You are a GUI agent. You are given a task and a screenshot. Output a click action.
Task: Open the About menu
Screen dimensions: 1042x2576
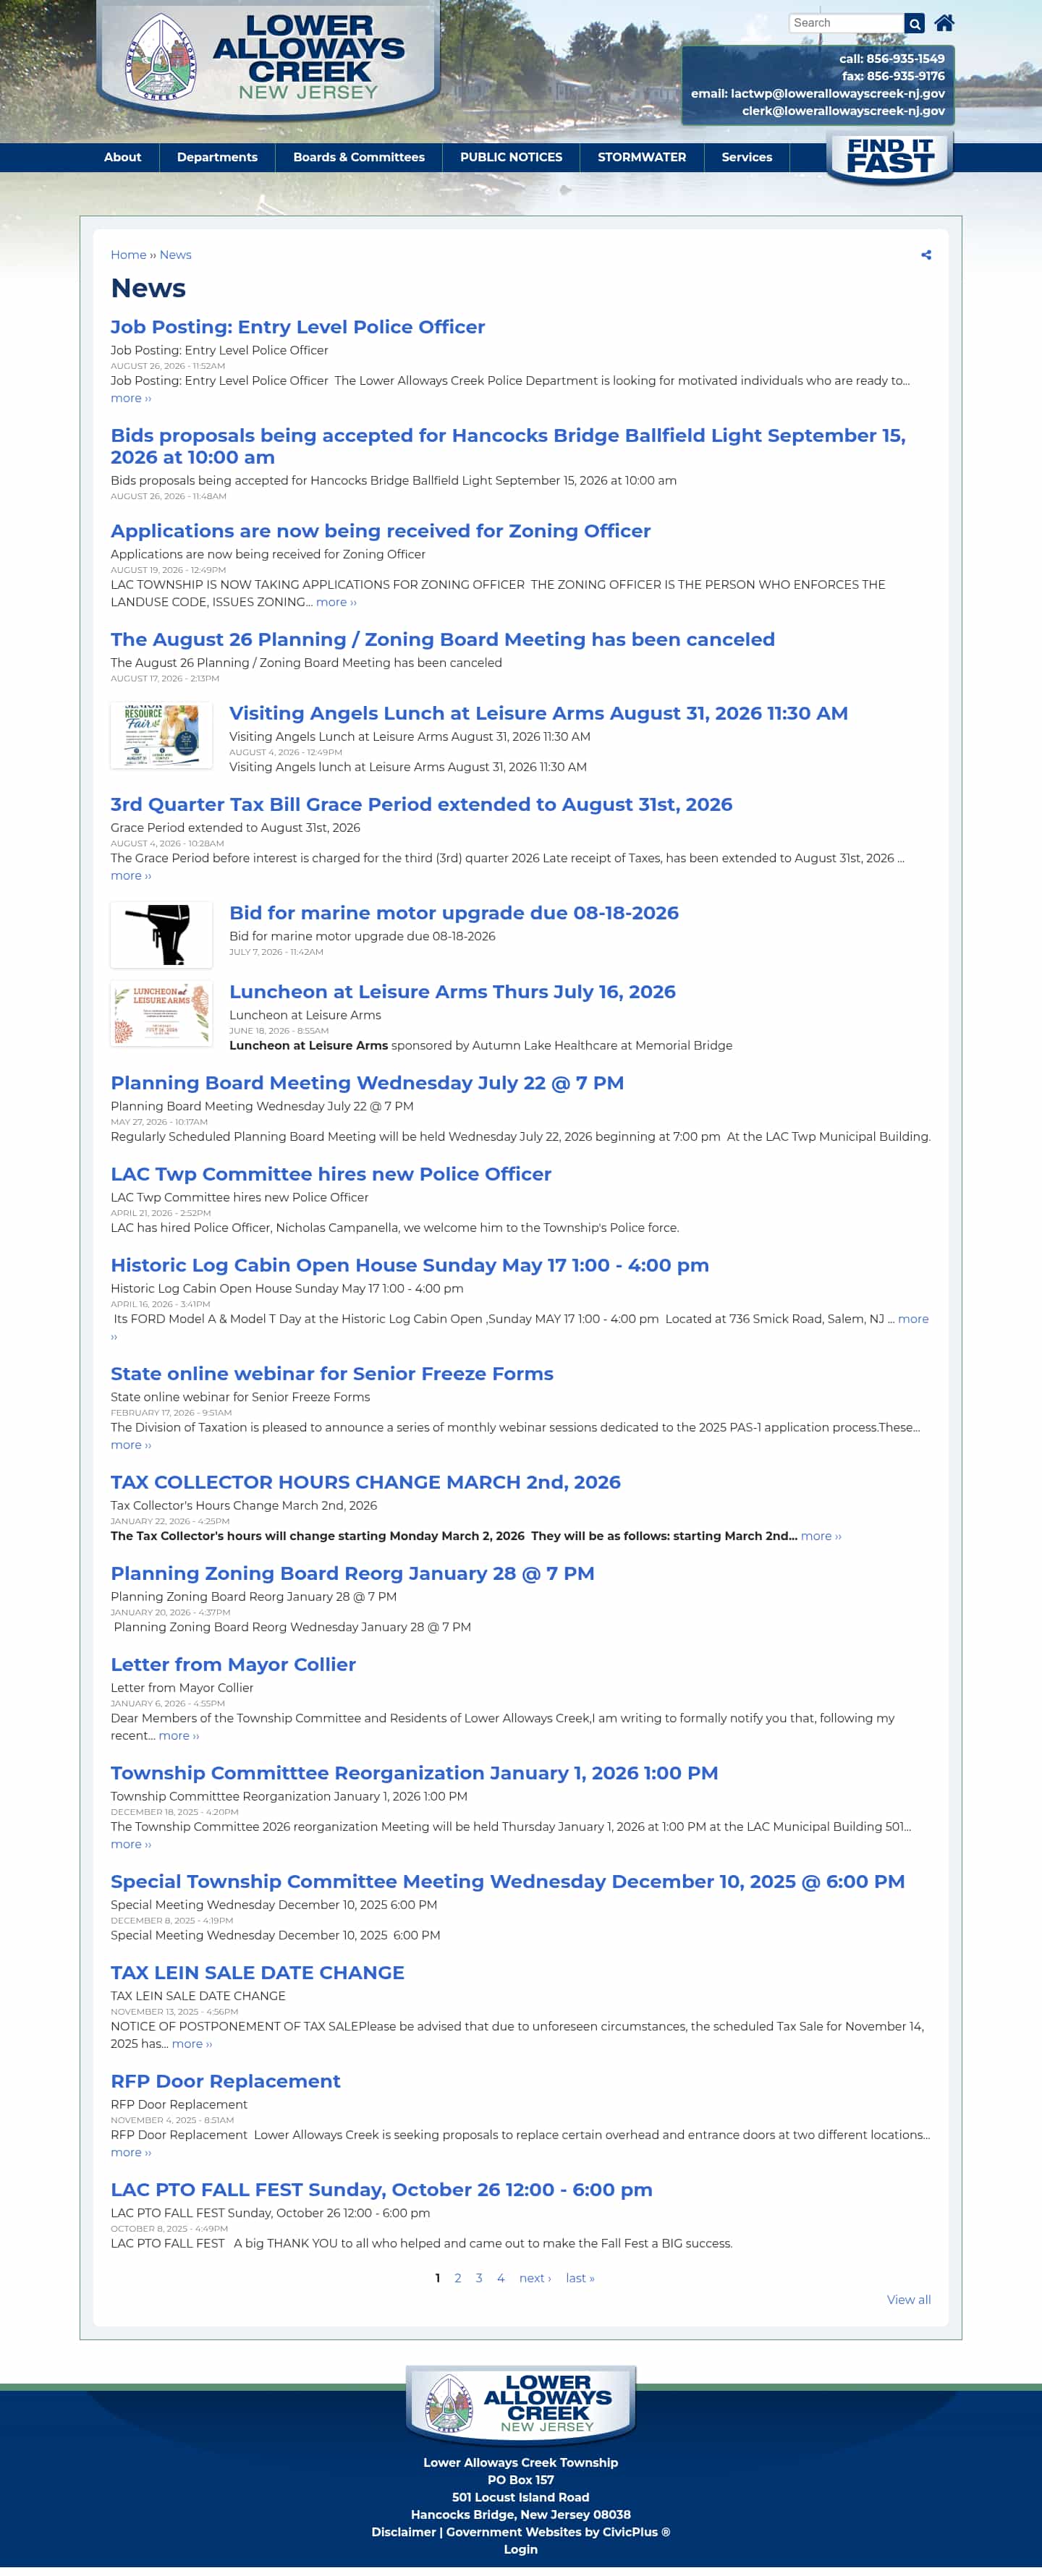[123, 157]
